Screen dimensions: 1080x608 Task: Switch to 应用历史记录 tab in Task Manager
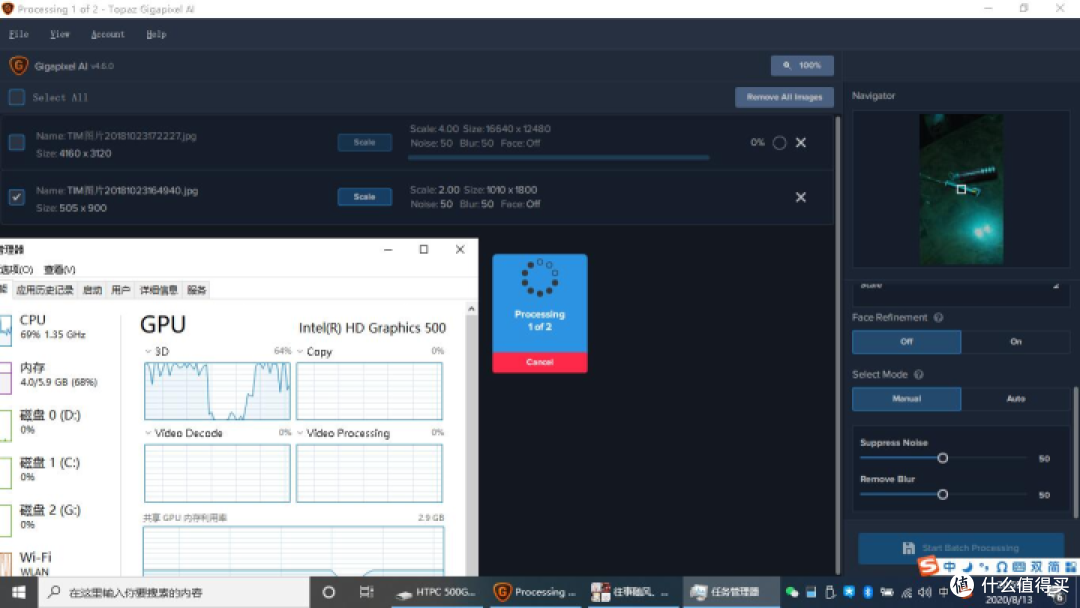(45, 290)
